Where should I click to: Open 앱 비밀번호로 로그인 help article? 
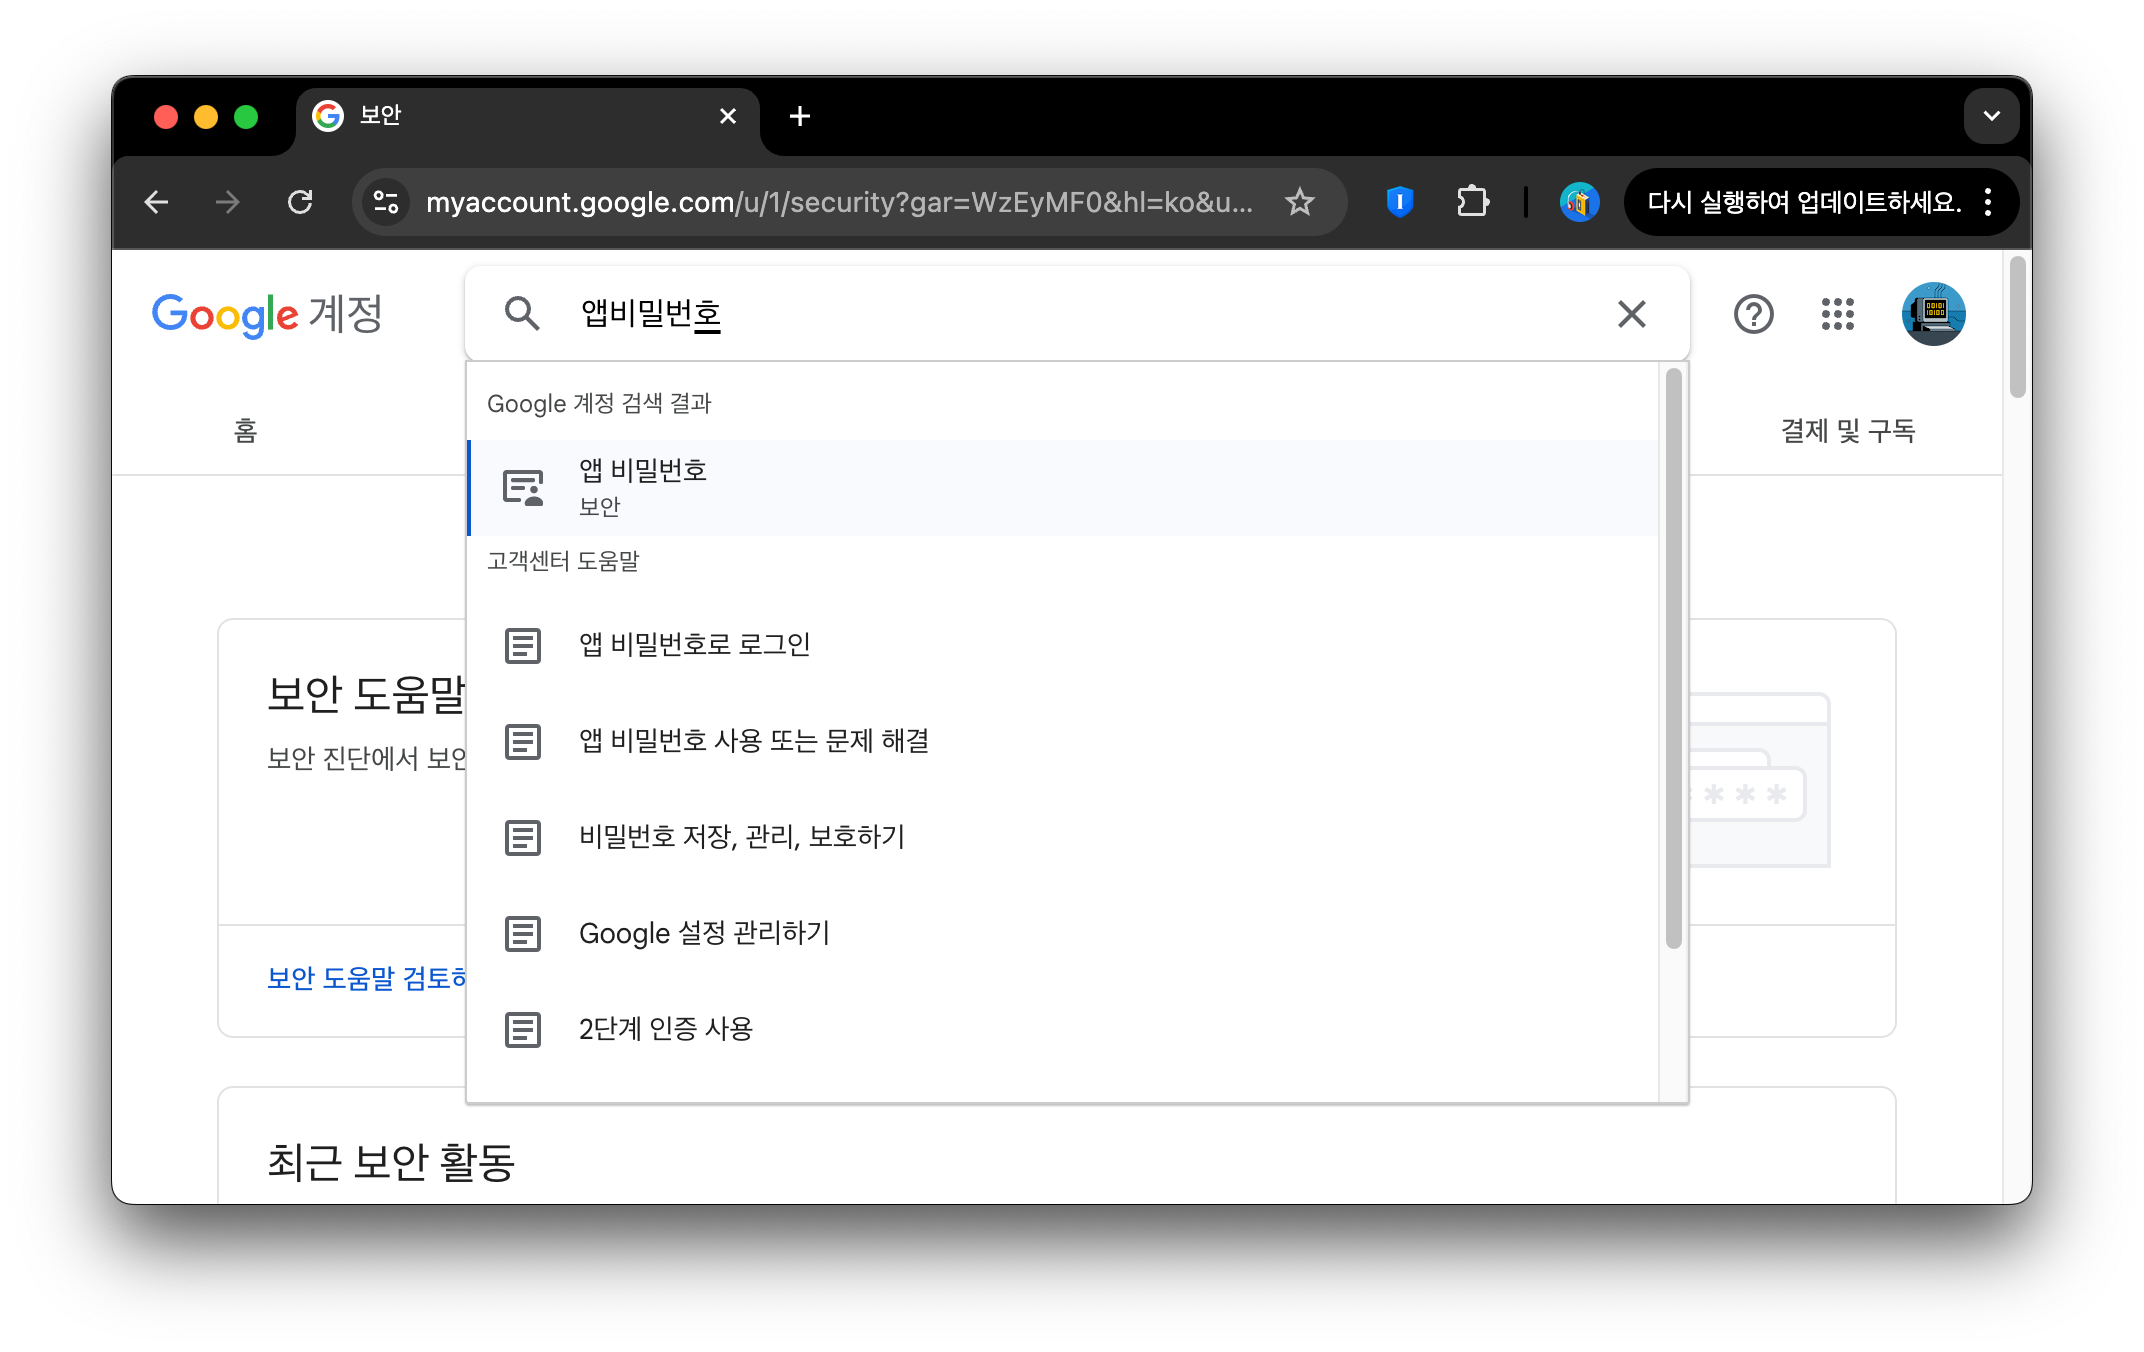point(694,645)
